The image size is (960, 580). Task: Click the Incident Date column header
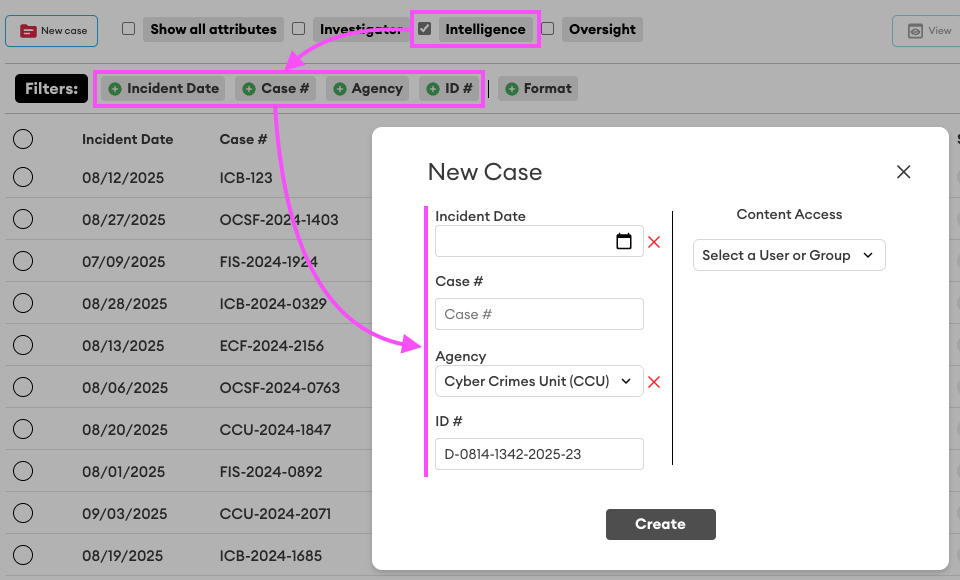[x=127, y=139]
